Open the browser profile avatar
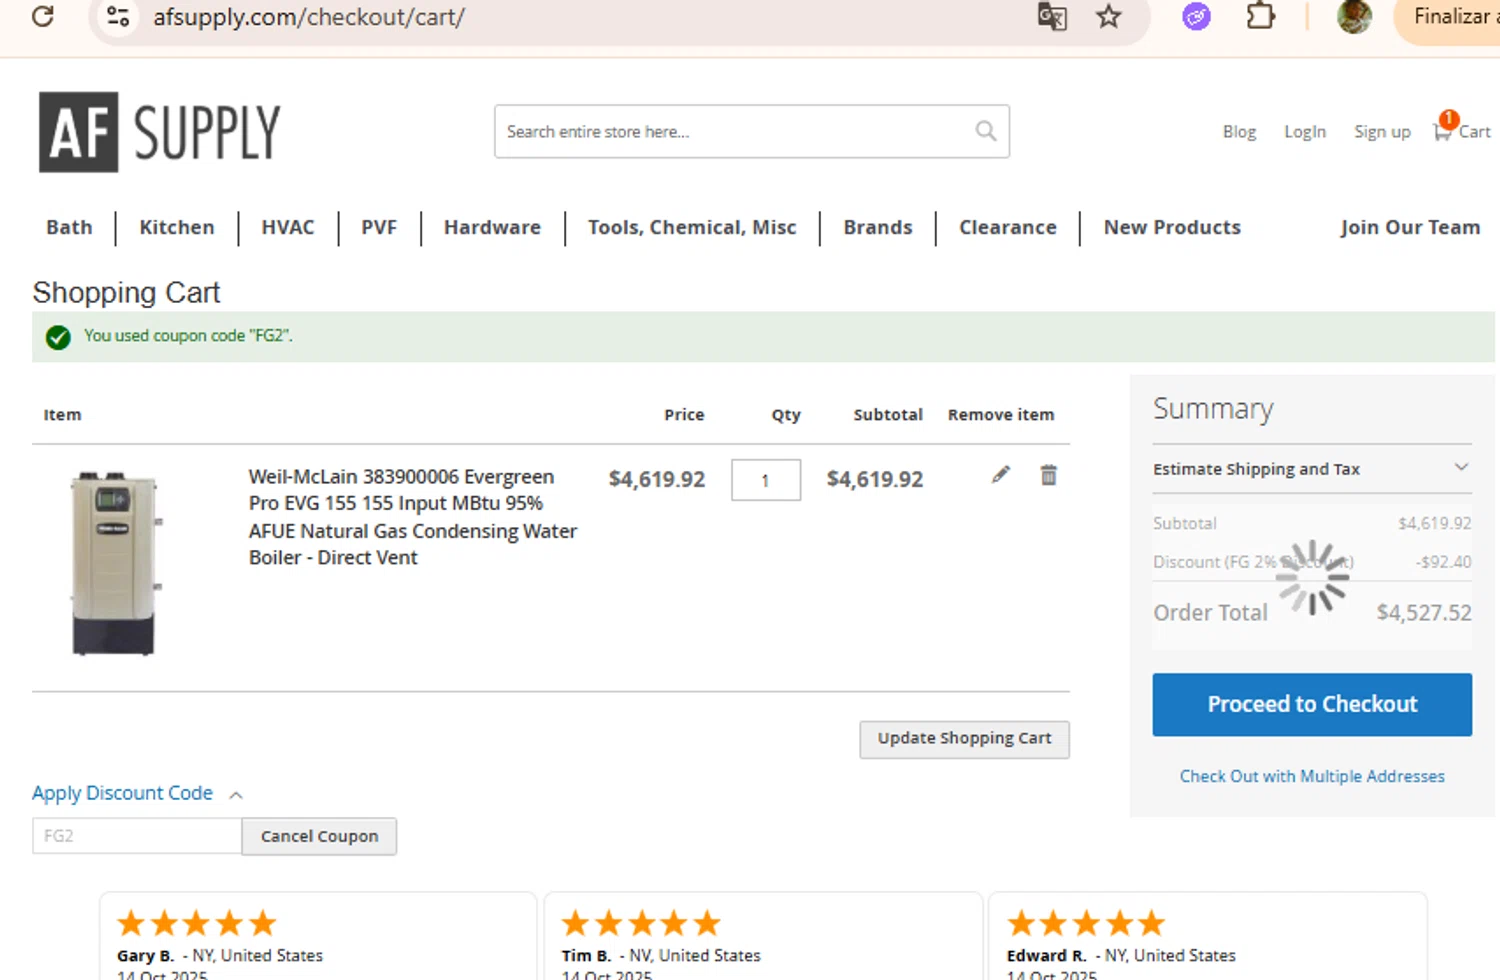This screenshot has height=980, width=1500. (1354, 17)
